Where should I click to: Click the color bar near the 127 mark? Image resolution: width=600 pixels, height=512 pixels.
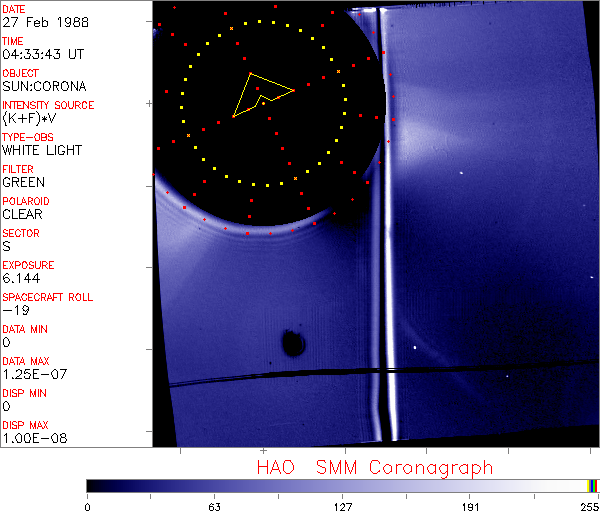click(342, 485)
